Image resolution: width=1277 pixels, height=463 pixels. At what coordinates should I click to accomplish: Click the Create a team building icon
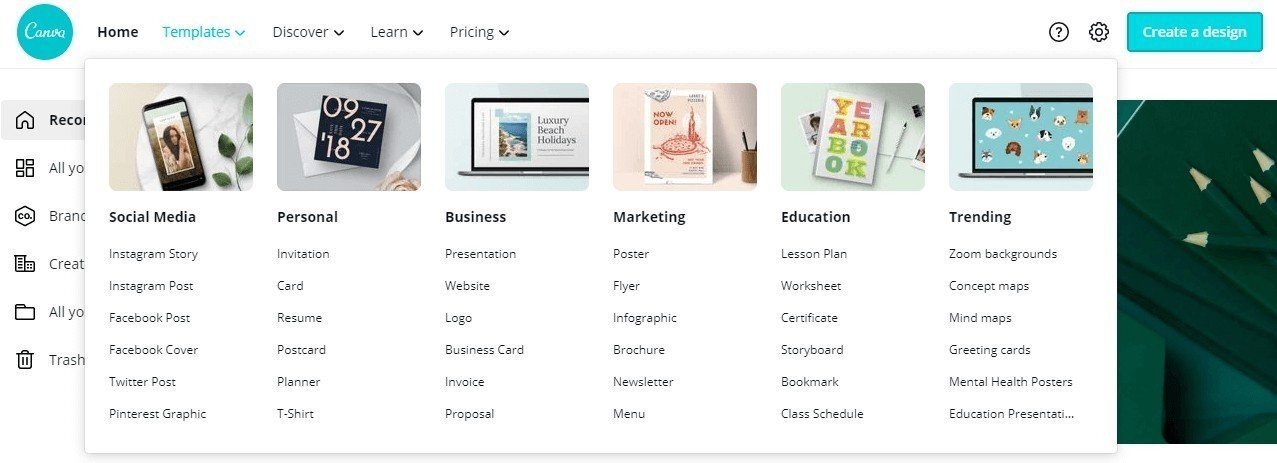(25, 264)
